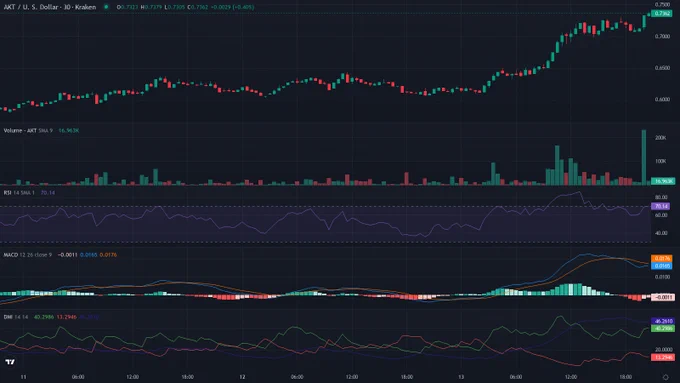Select the DMI 14 14 indicator legend
The height and width of the screenshot is (383, 680).
pos(16,317)
